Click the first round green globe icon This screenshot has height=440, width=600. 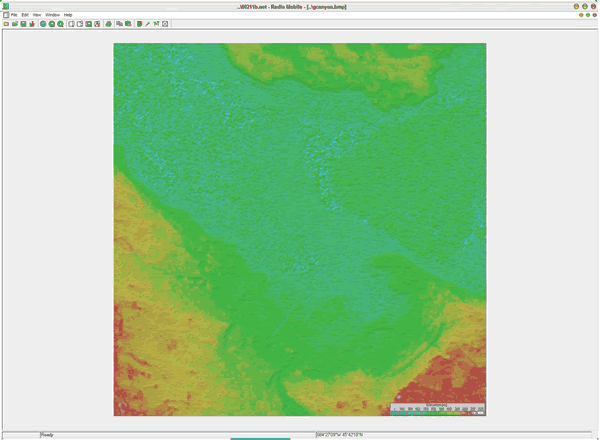pyautogui.click(x=43, y=23)
